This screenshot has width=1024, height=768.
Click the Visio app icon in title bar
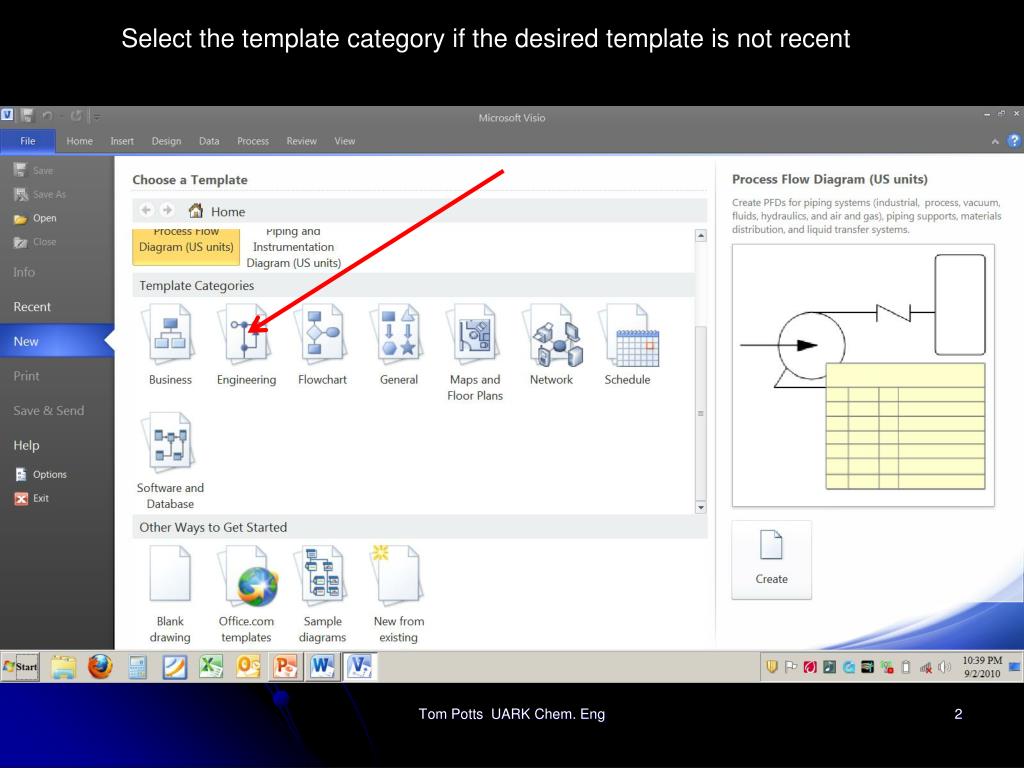click(x=7, y=115)
